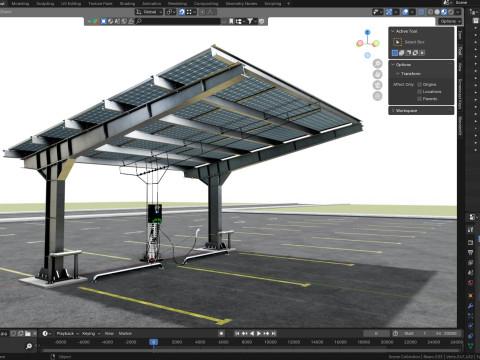This screenshot has height=360, width=480.
Task: Open the Scripting workspace tab
Action: coord(272,4)
